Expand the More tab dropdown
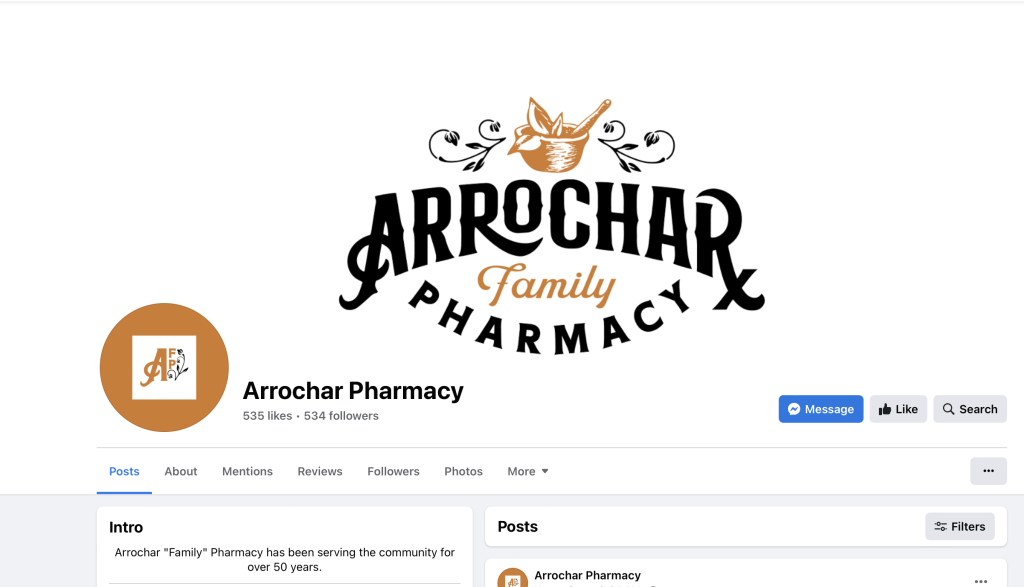The width and height of the screenshot is (1024, 587). (528, 471)
